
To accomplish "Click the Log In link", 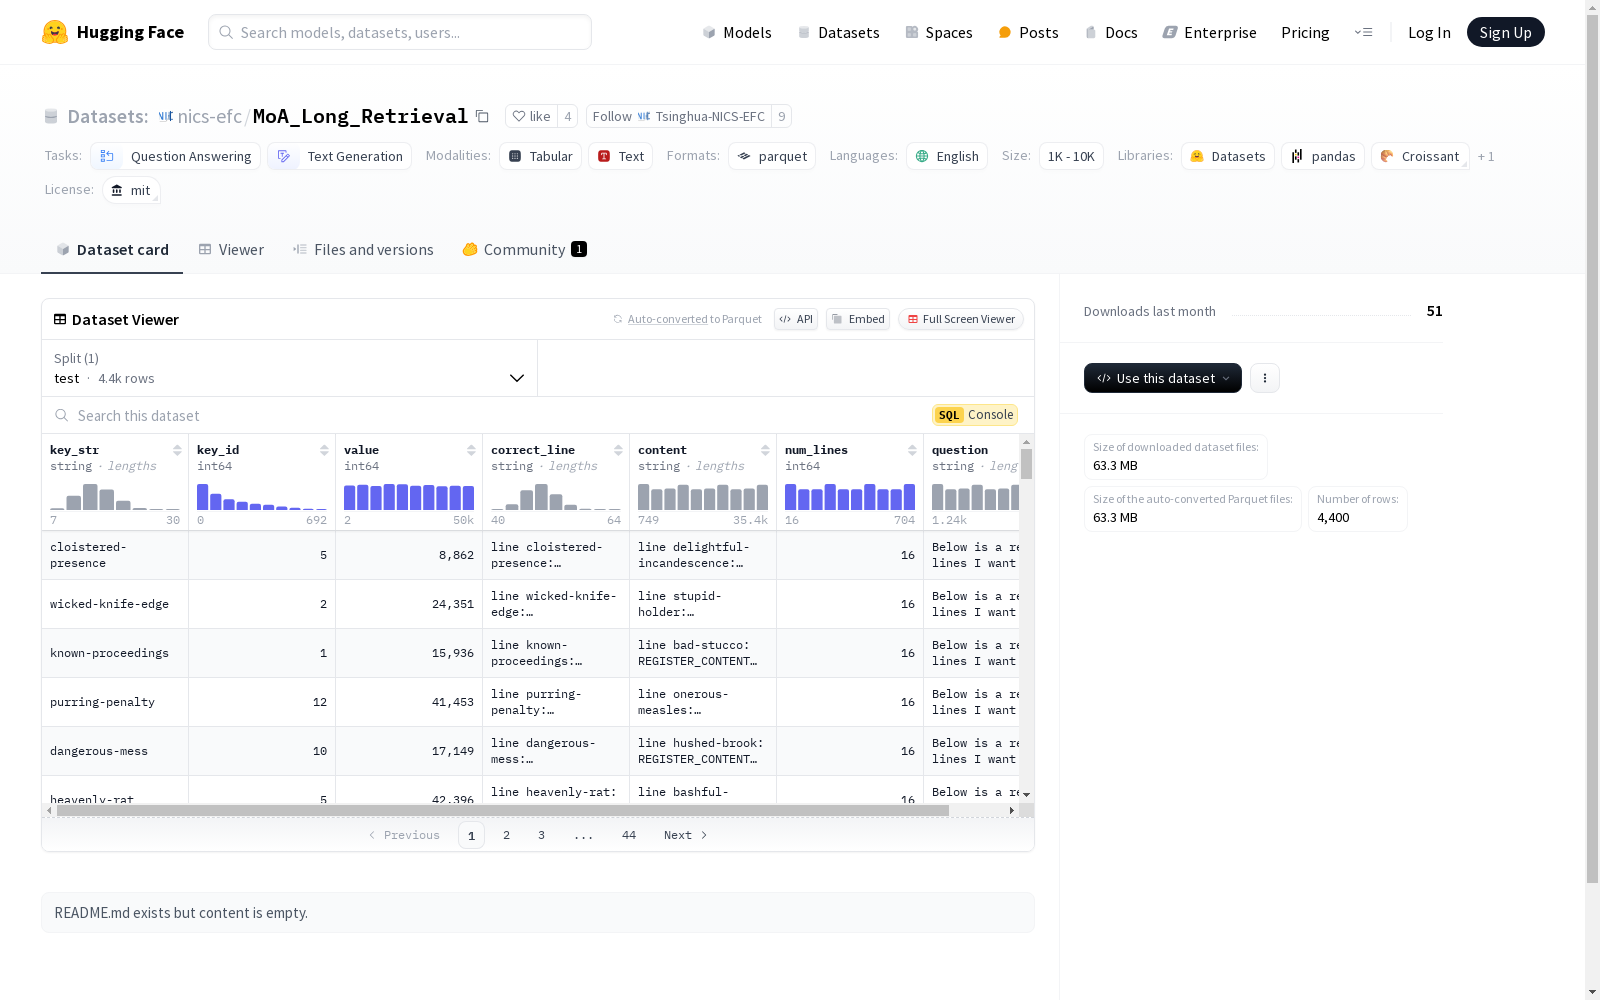I will (x=1429, y=32).
